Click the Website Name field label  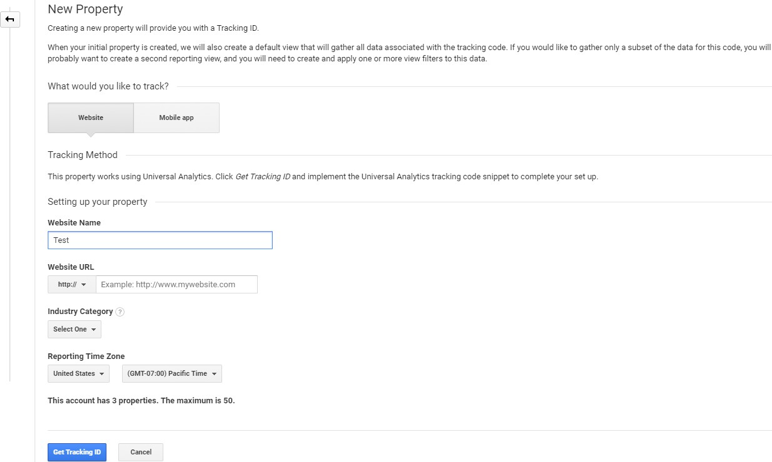(x=74, y=223)
